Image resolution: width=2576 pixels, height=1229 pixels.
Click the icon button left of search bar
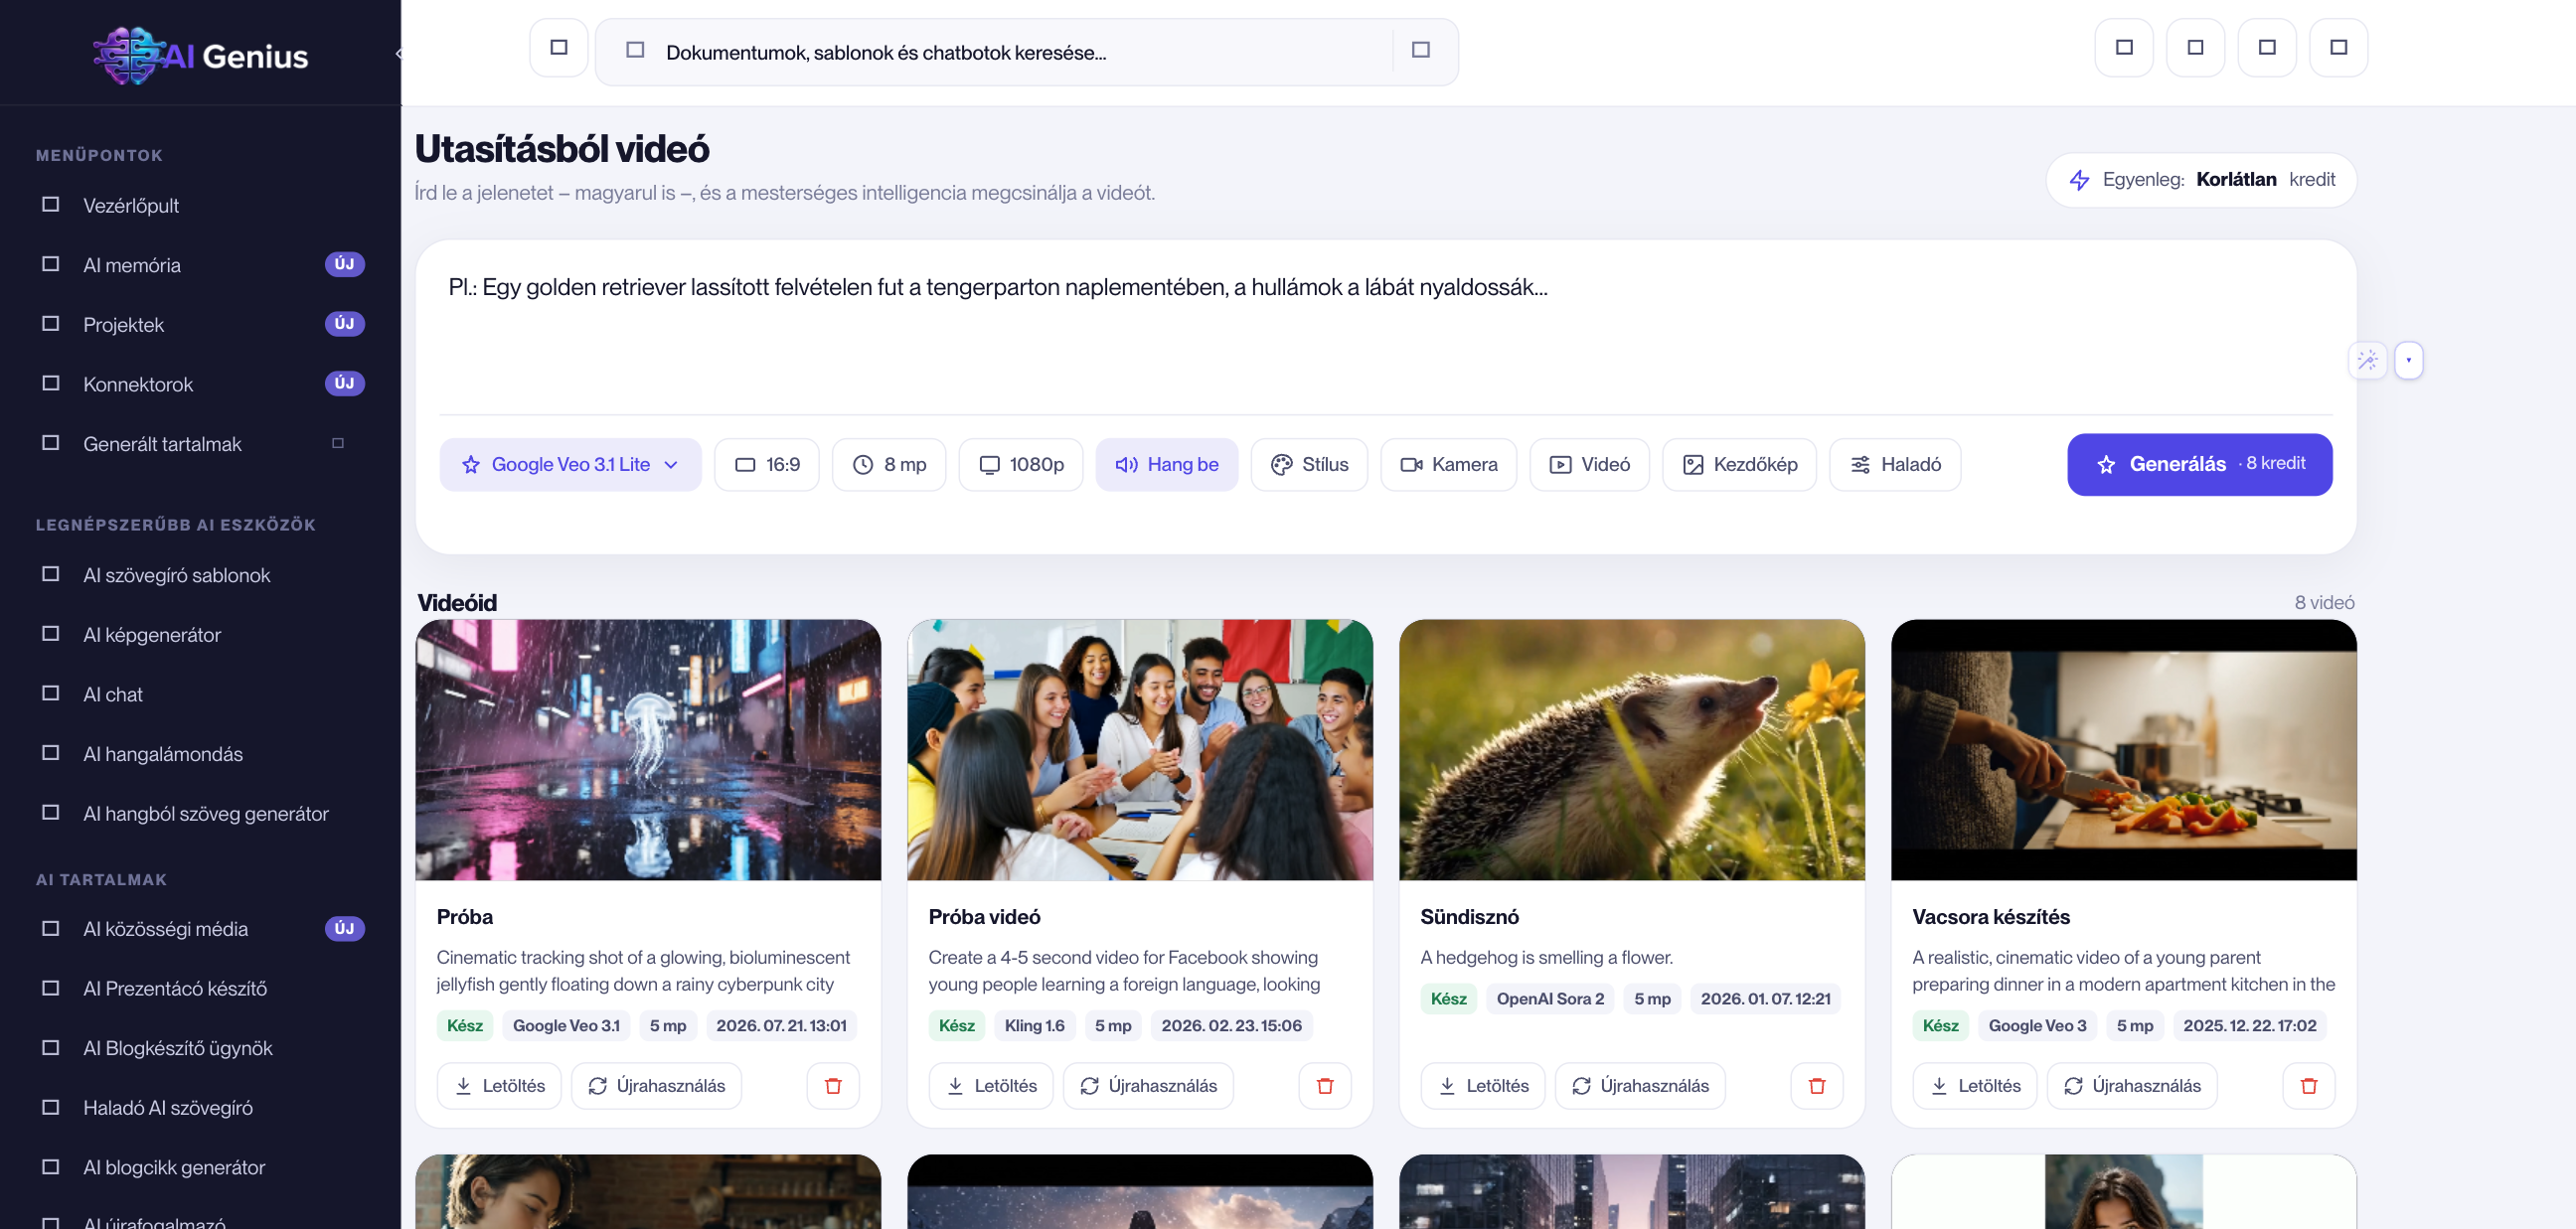[559, 47]
